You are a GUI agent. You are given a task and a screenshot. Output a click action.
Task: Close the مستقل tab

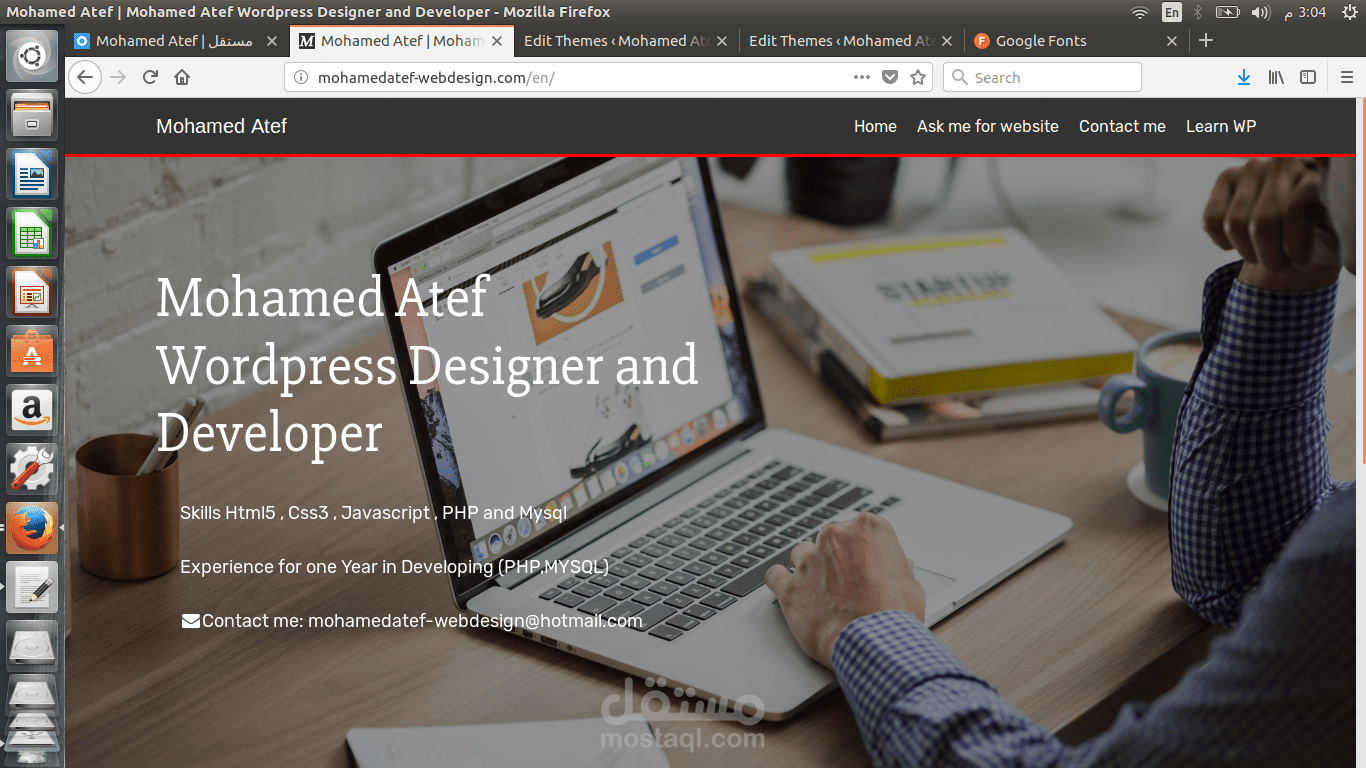click(x=272, y=41)
